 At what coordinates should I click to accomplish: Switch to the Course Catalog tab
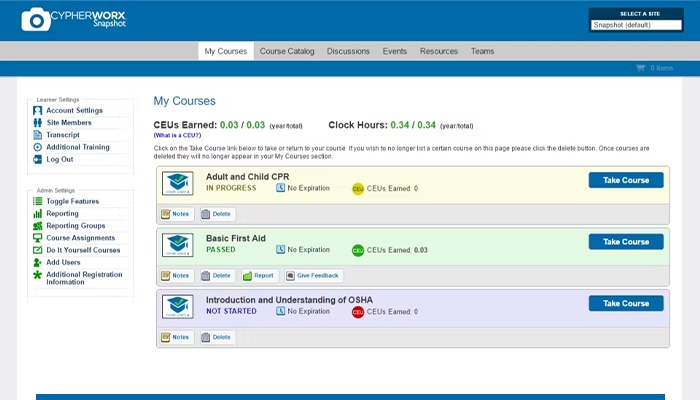coord(287,51)
